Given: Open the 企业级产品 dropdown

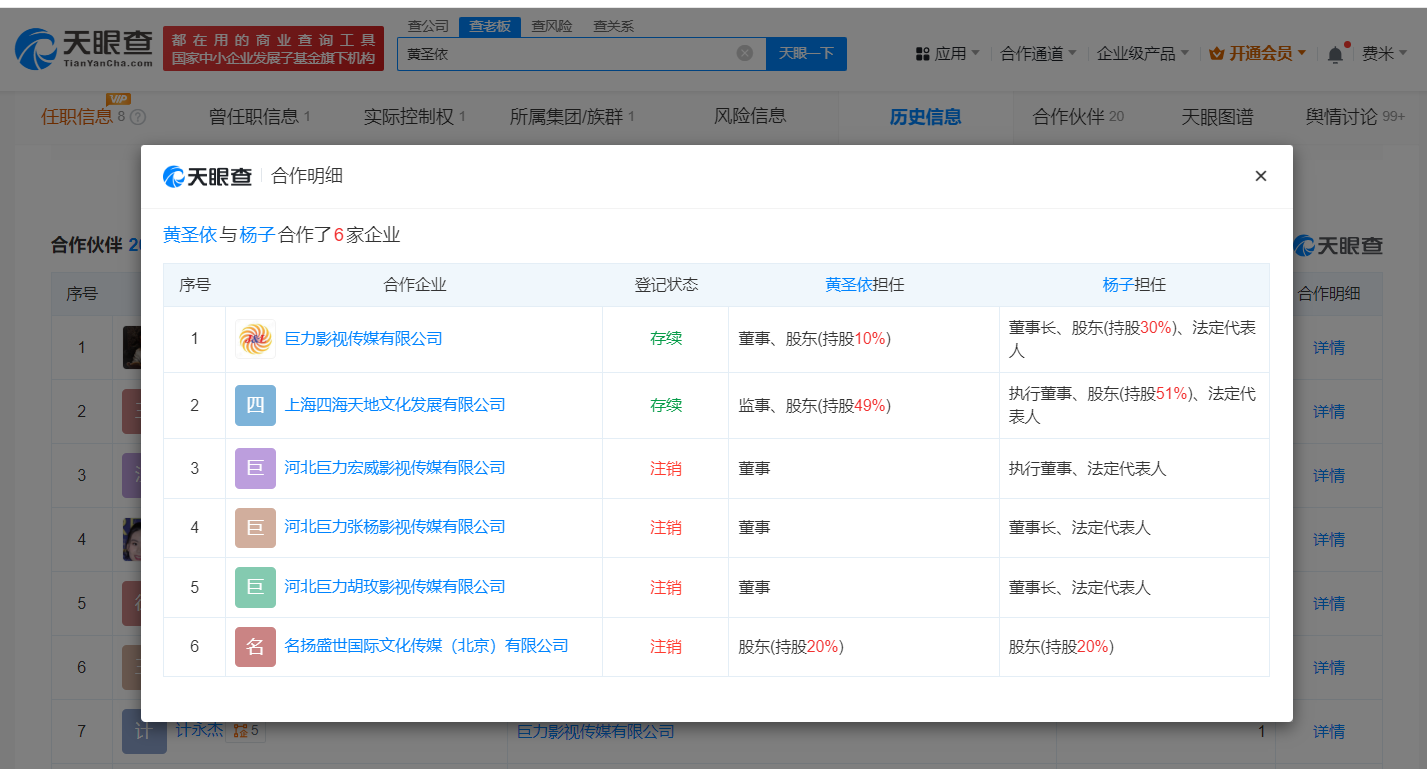Looking at the screenshot, I should (x=1143, y=54).
